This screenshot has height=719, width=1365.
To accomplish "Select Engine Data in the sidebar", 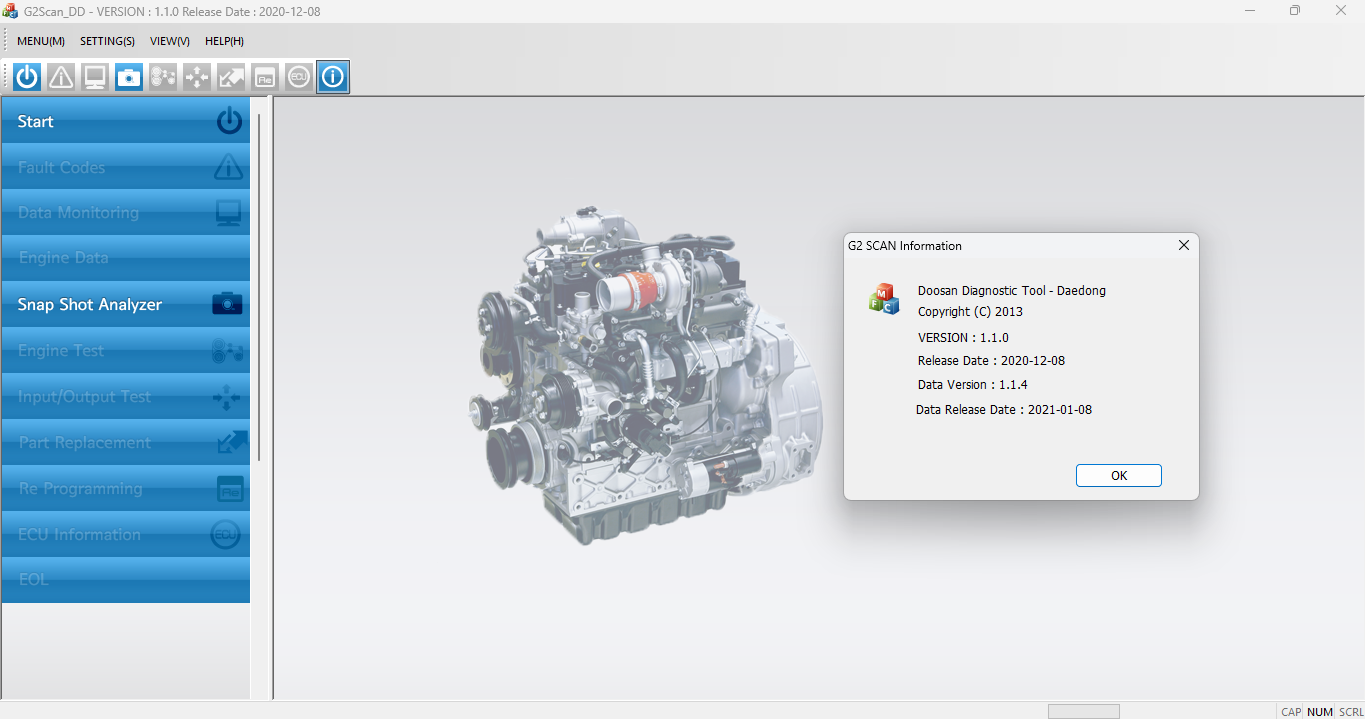I will pos(126,258).
